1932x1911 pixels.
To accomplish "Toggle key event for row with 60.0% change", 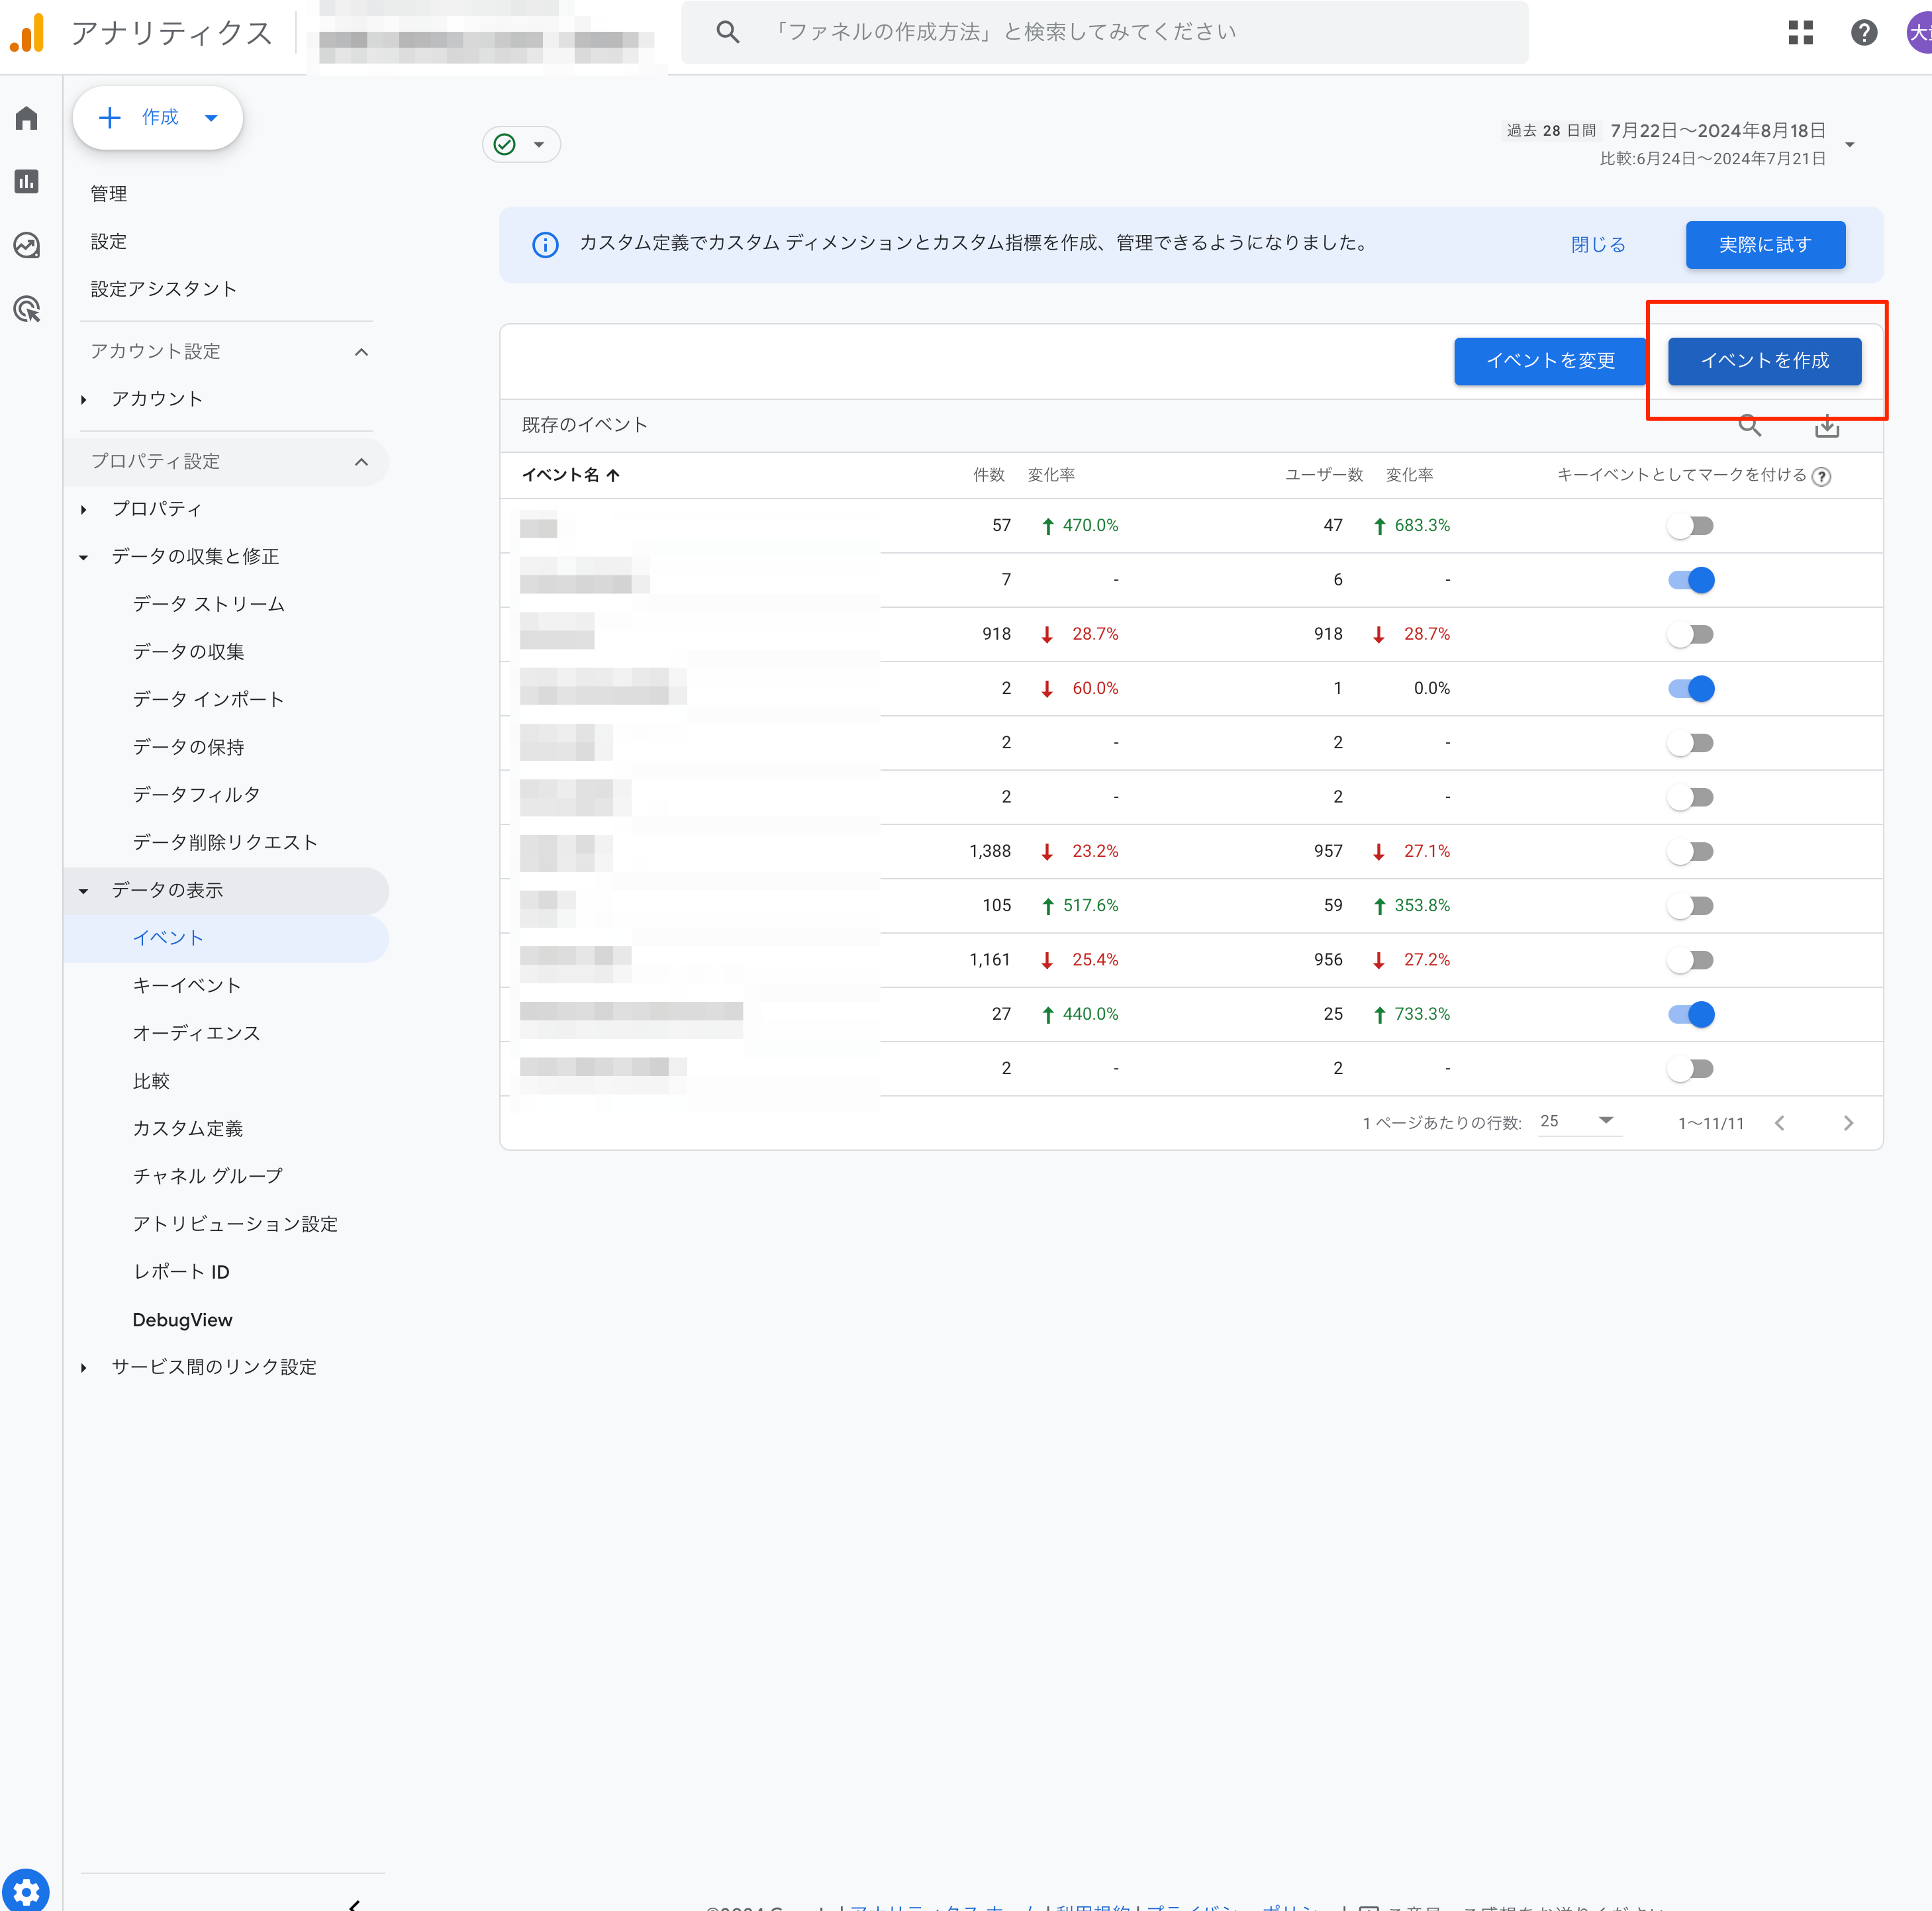I will [x=1690, y=689].
